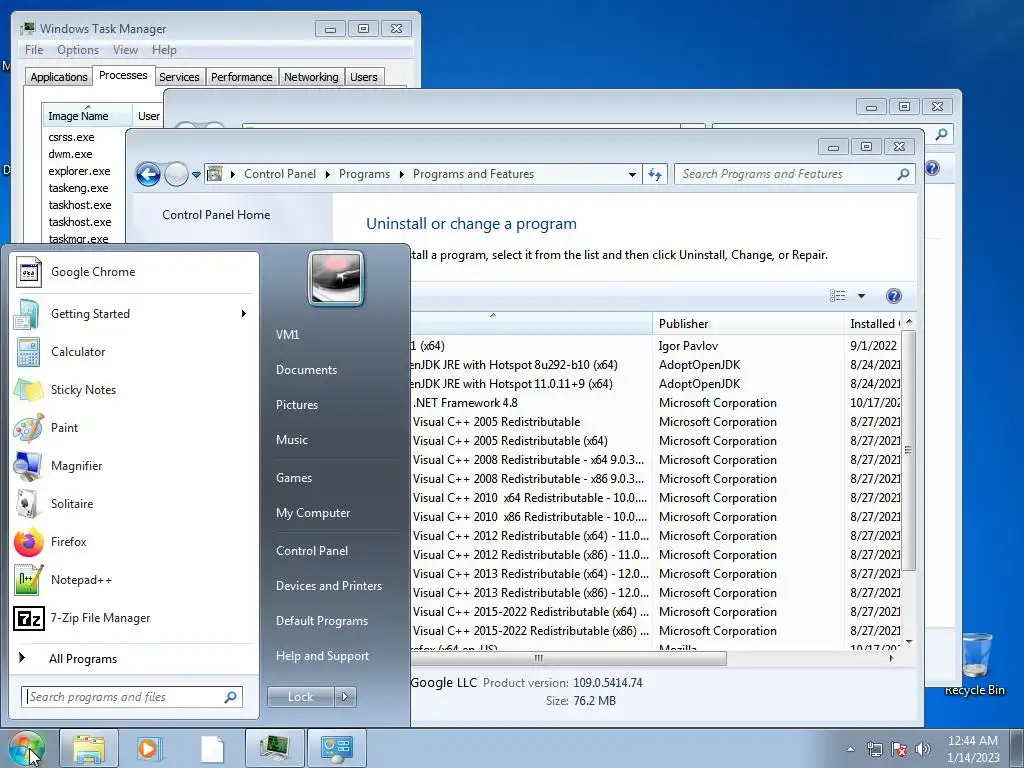Open Options menu in Task Manager
Viewport: 1024px width, 768px height.
pyautogui.click(x=78, y=50)
